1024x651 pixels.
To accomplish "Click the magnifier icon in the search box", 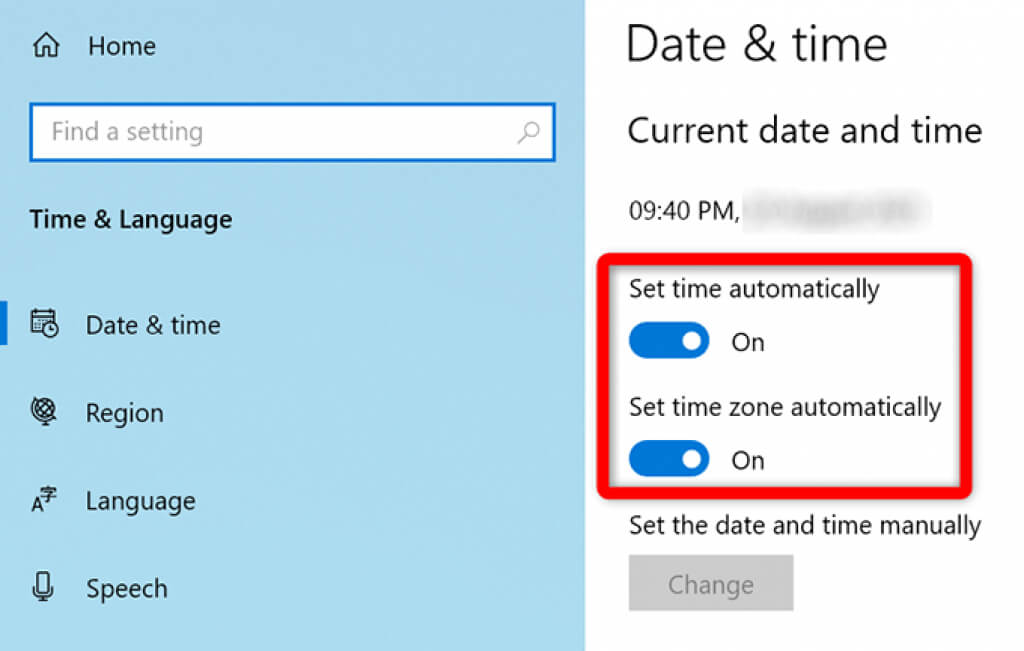I will click(528, 132).
